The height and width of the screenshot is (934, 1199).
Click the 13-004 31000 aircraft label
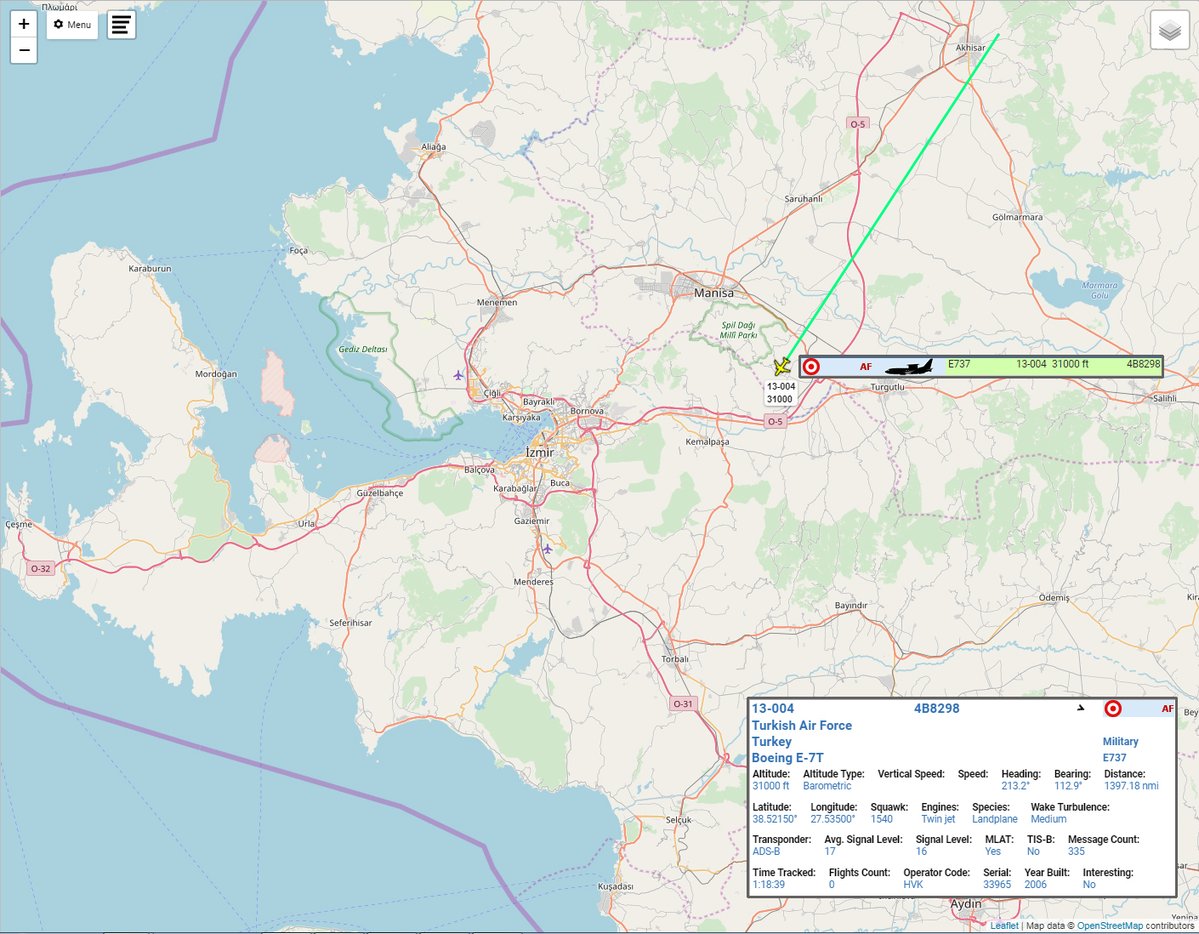pyautogui.click(x=780, y=393)
